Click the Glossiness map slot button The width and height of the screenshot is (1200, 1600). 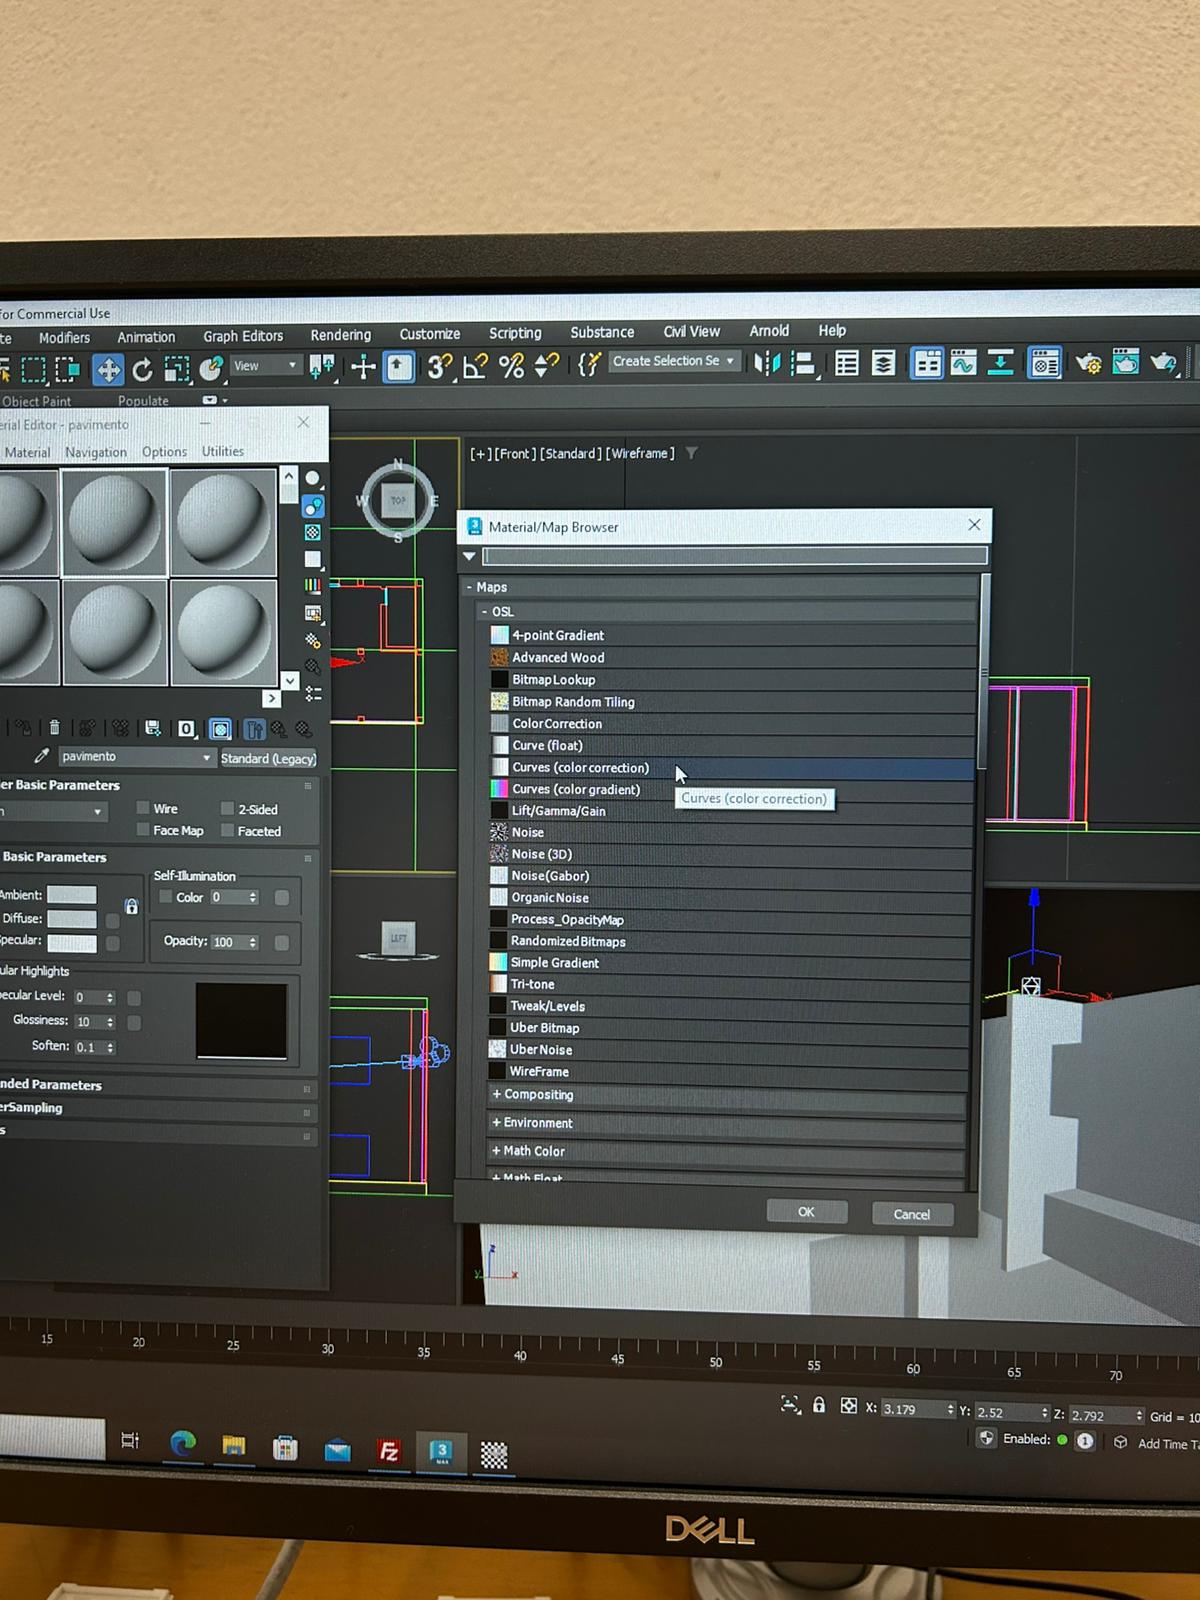[134, 1022]
